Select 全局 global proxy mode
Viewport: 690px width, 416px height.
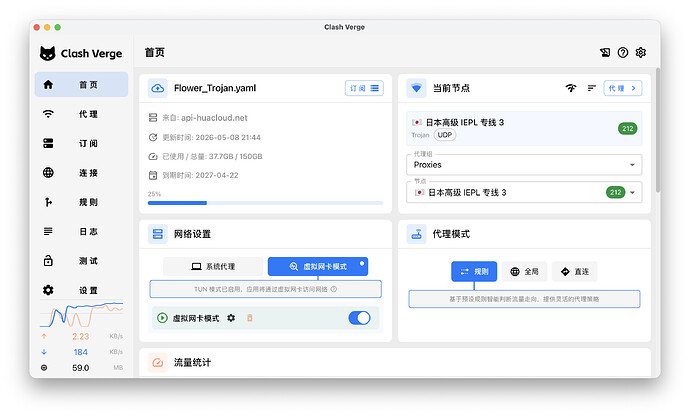(x=524, y=272)
